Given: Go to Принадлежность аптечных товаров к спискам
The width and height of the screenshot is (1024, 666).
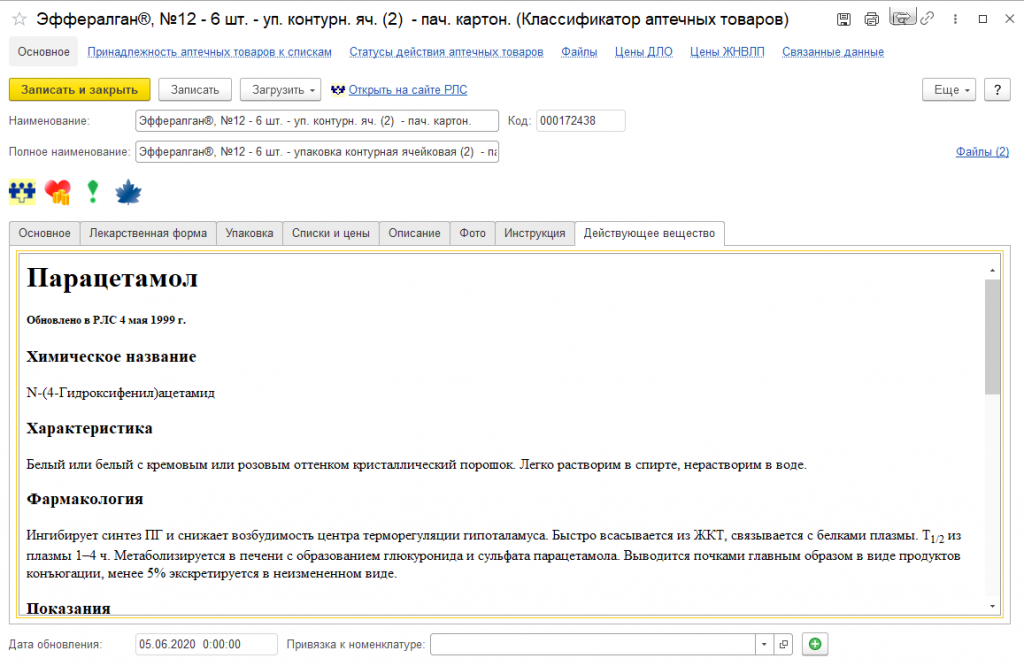Looking at the screenshot, I should tap(210, 52).
